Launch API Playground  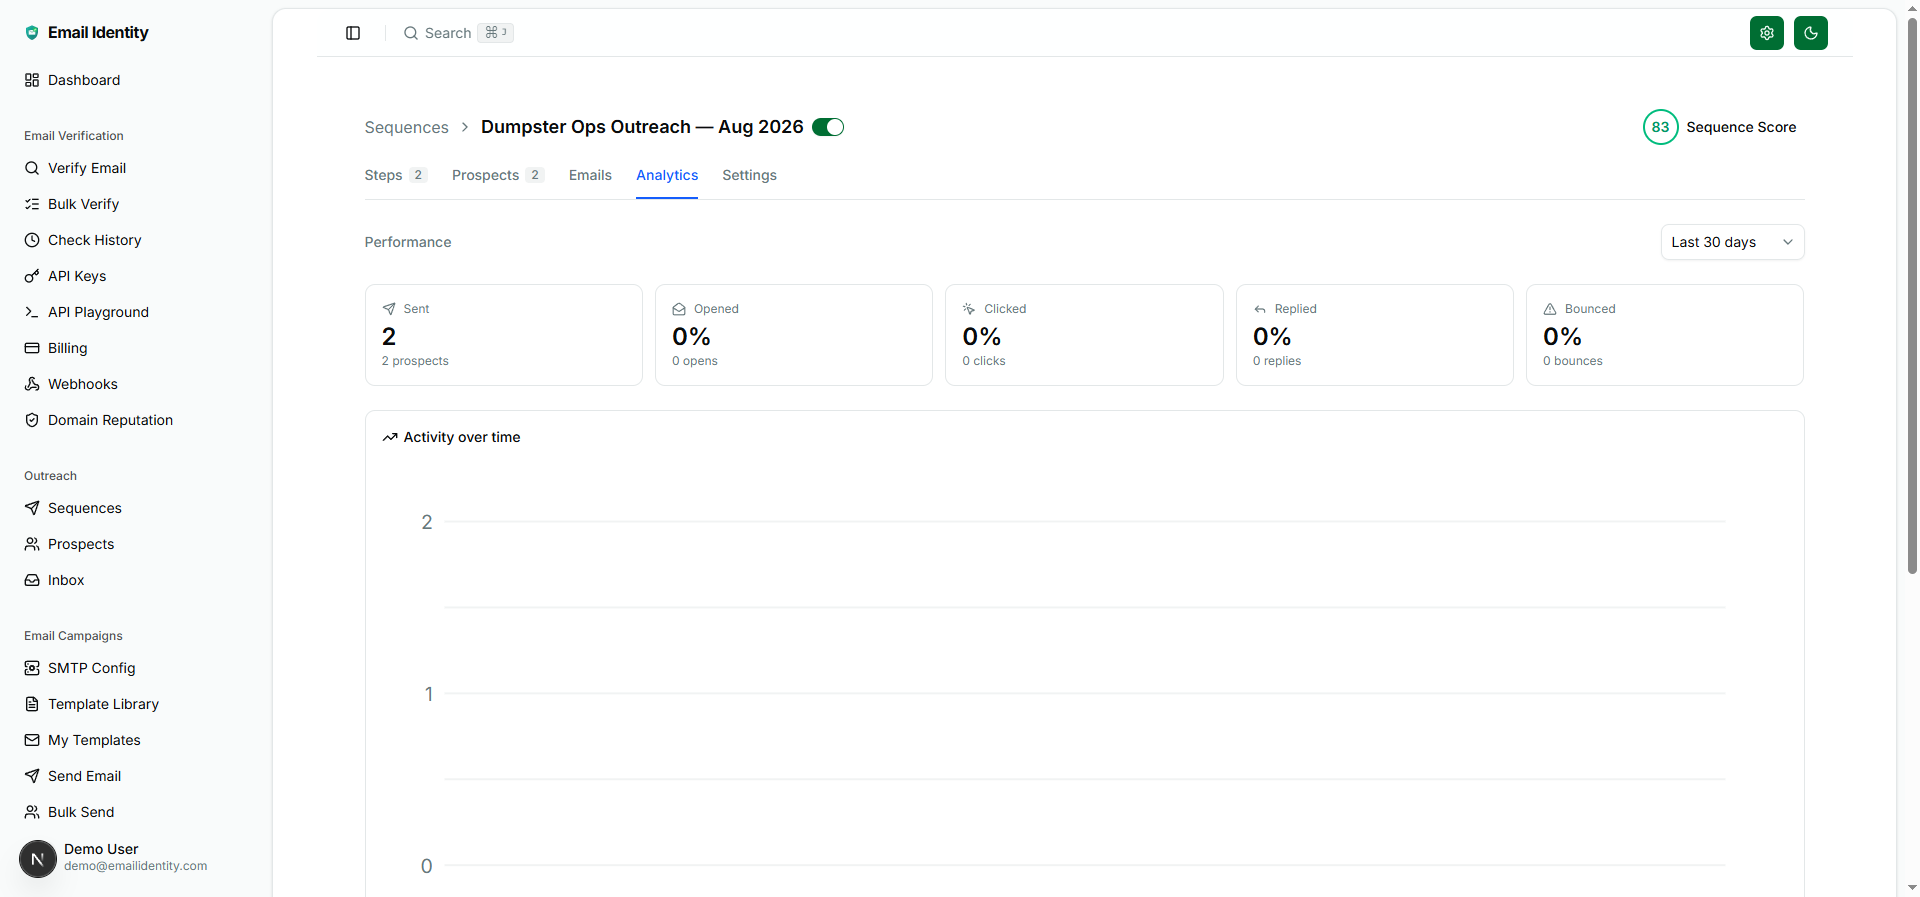point(86,312)
